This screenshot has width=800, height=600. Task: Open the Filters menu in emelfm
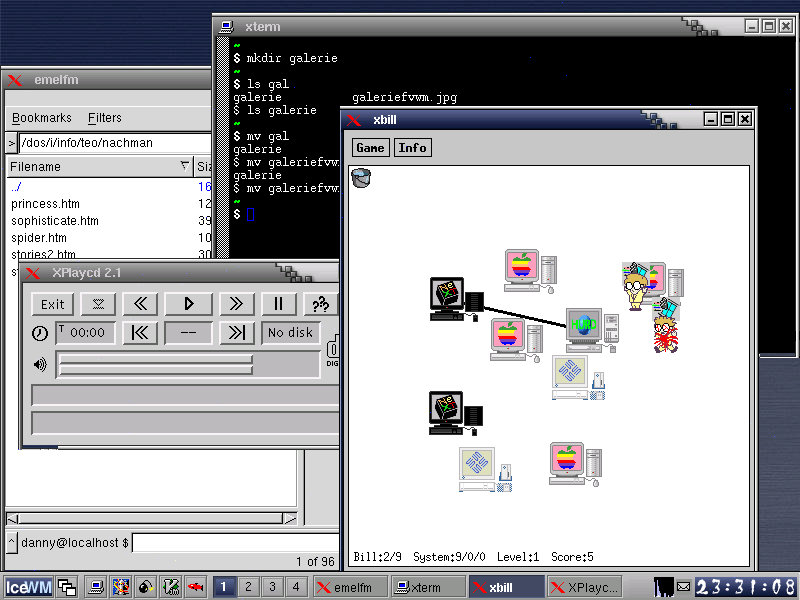(105, 118)
